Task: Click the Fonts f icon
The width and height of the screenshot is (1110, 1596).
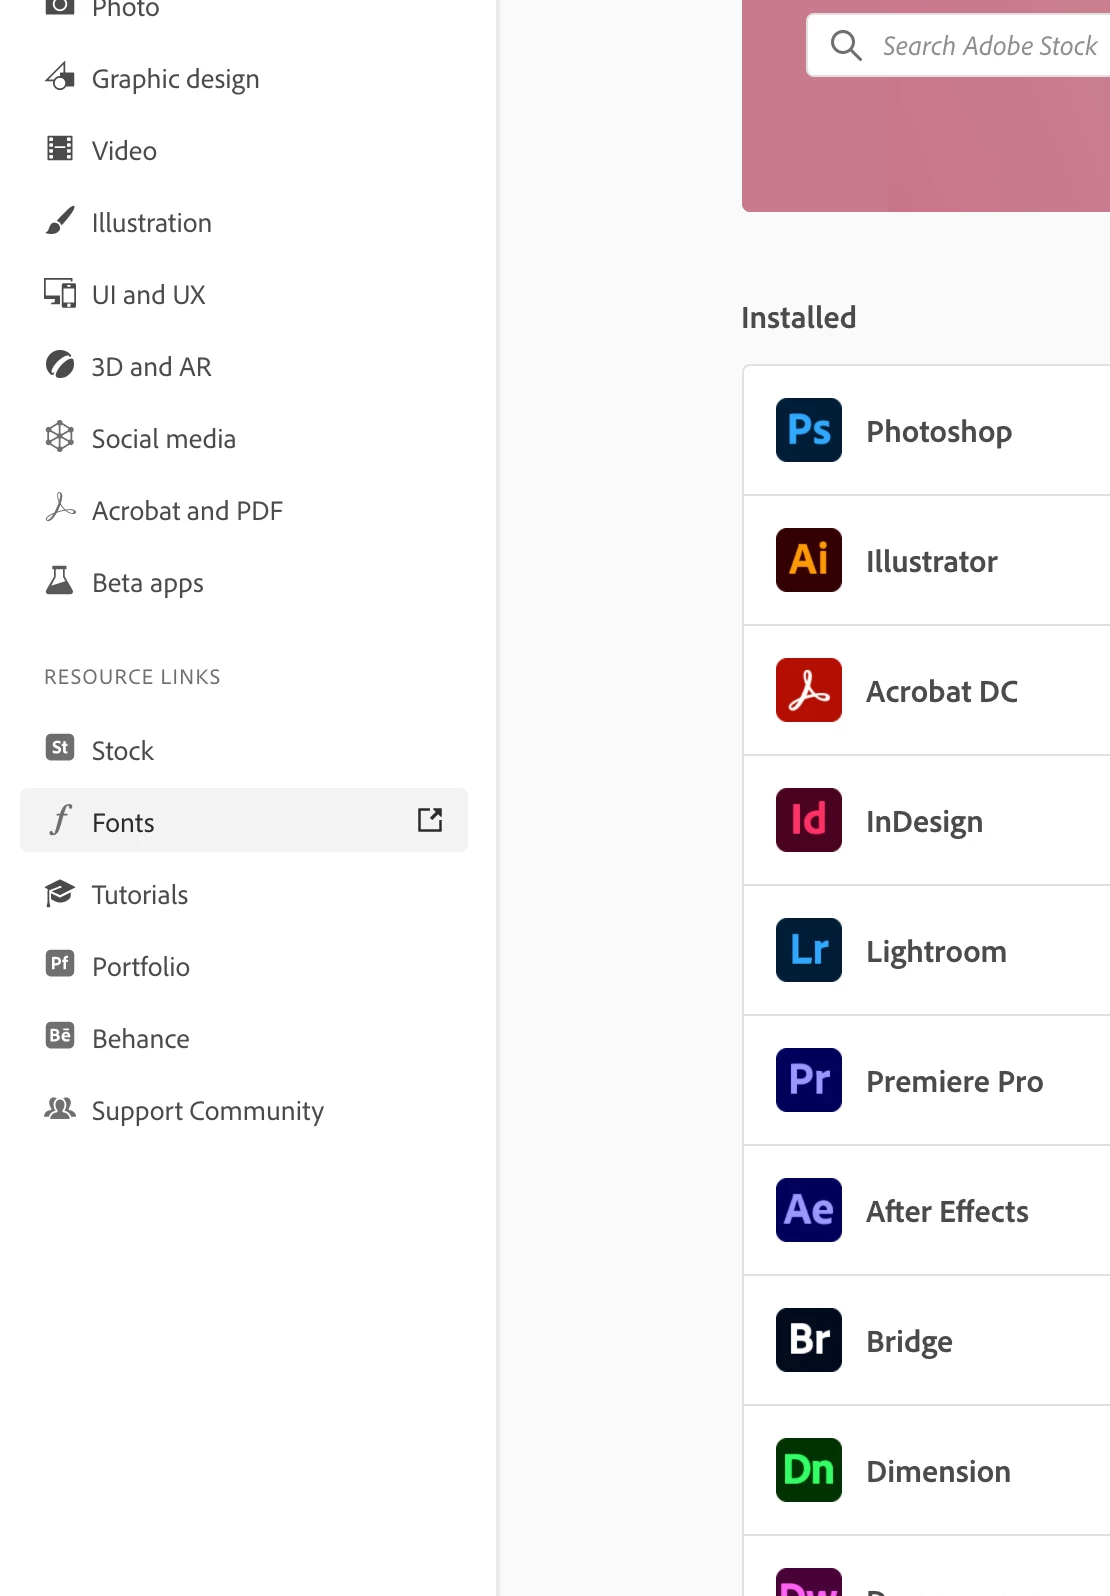Action: [x=60, y=820]
